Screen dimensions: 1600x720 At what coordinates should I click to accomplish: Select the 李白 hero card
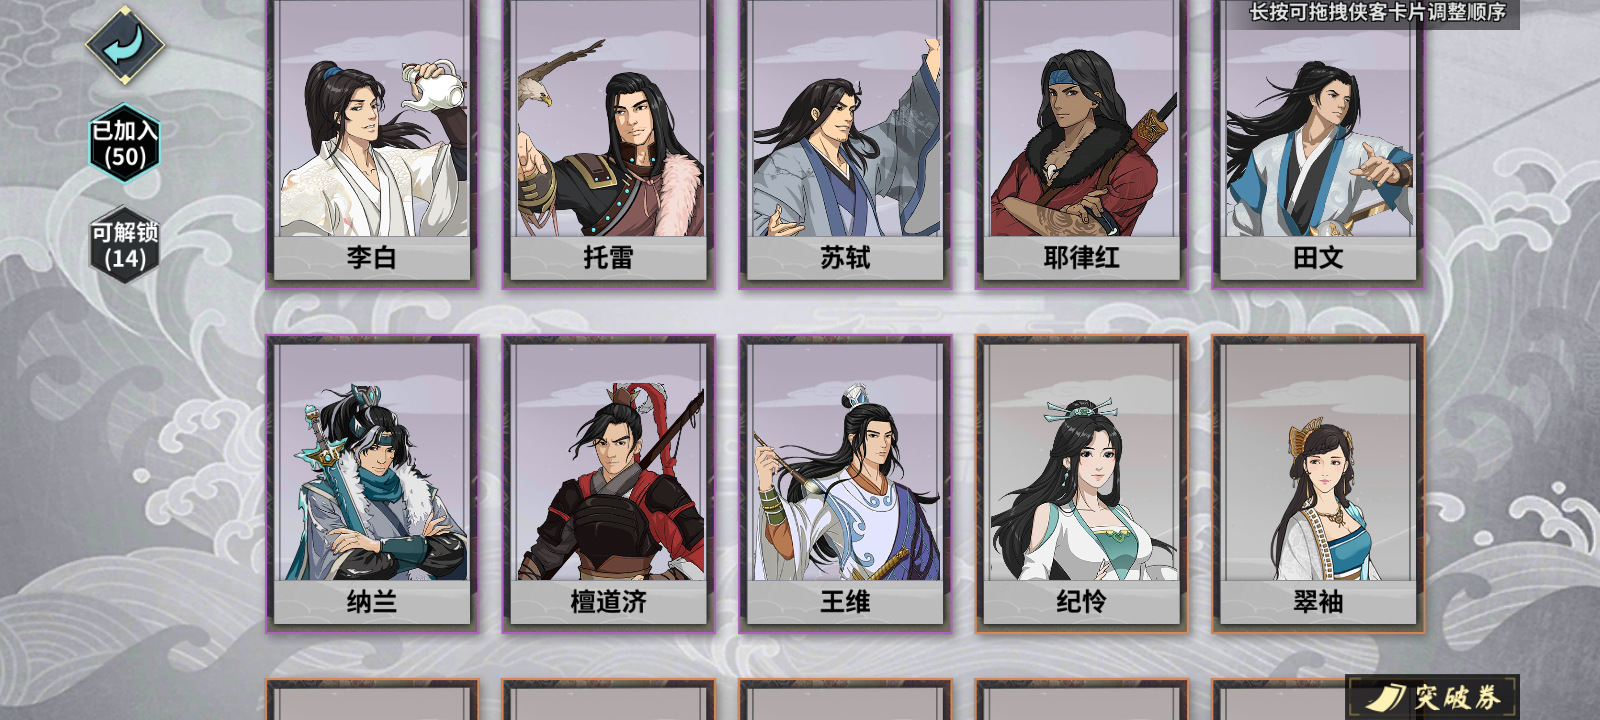(372, 143)
